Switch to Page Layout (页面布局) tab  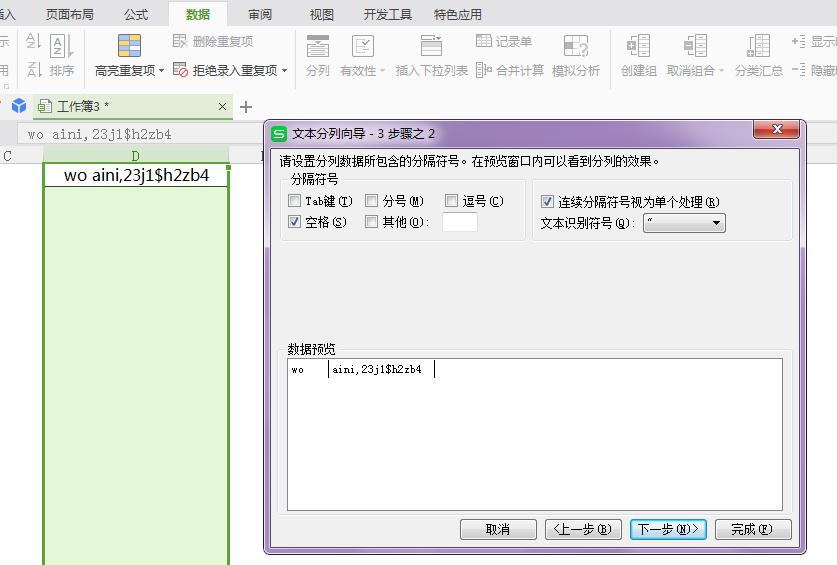point(70,14)
